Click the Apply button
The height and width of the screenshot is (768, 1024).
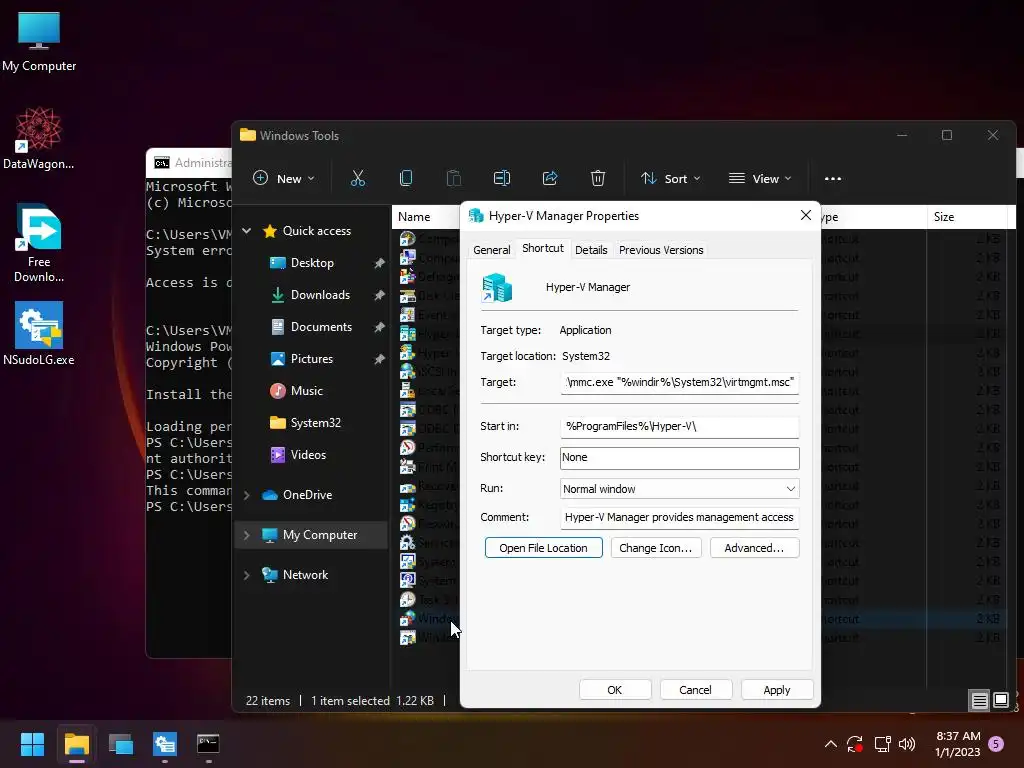coord(776,690)
